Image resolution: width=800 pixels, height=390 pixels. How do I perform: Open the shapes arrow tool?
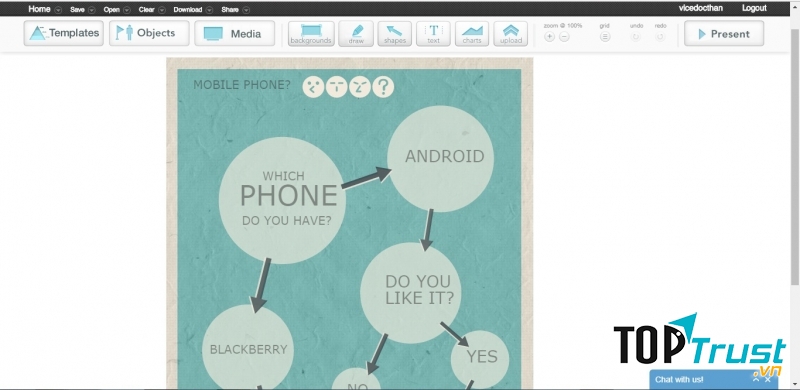(x=394, y=34)
